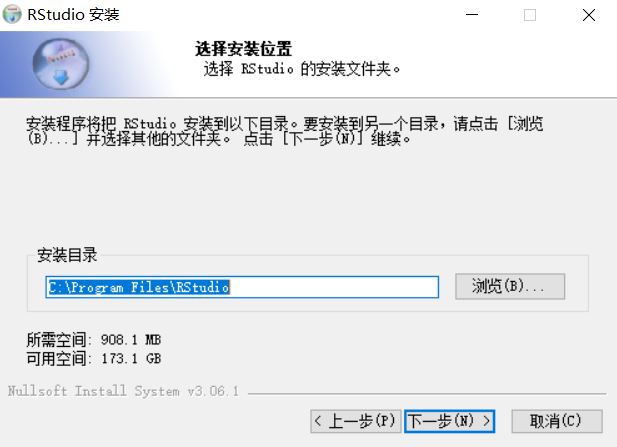The height and width of the screenshot is (447, 617).
Task: Close the RStudio 安装 window
Action: click(x=589, y=15)
